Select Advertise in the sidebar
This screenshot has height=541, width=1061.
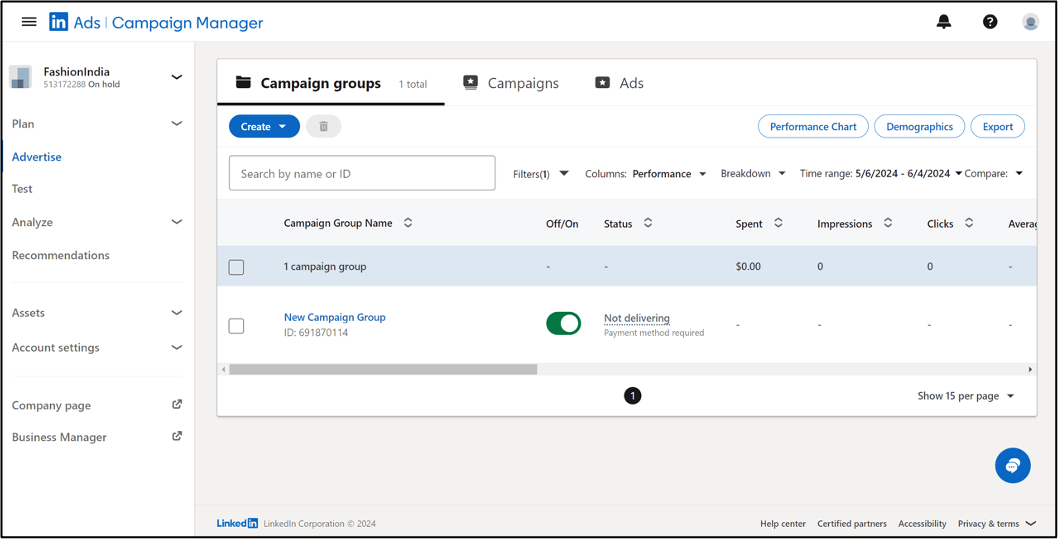[x=37, y=157]
